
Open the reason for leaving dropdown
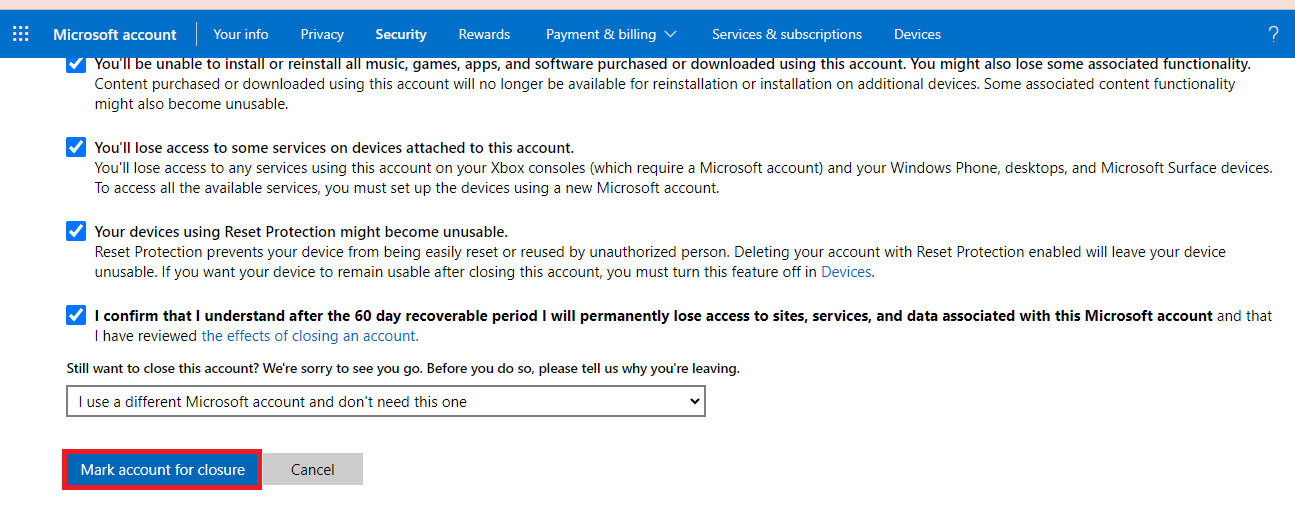tap(386, 402)
